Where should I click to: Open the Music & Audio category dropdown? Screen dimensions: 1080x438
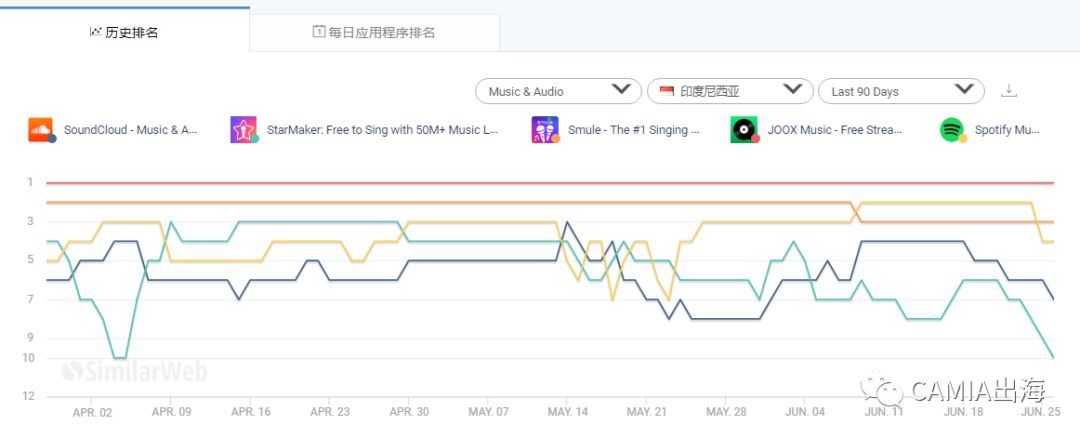tap(558, 91)
